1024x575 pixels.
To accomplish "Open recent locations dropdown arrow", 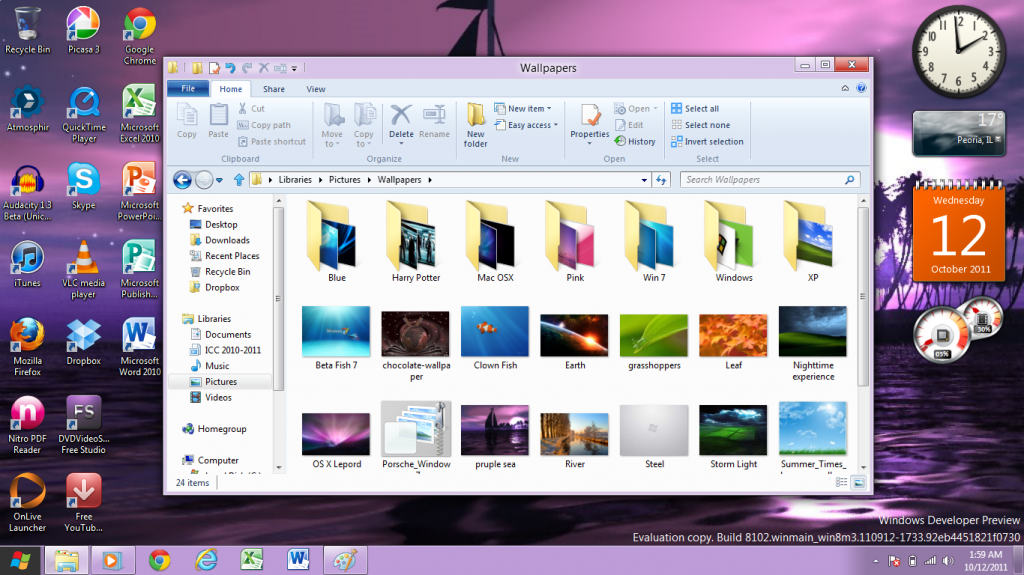I will click(219, 180).
